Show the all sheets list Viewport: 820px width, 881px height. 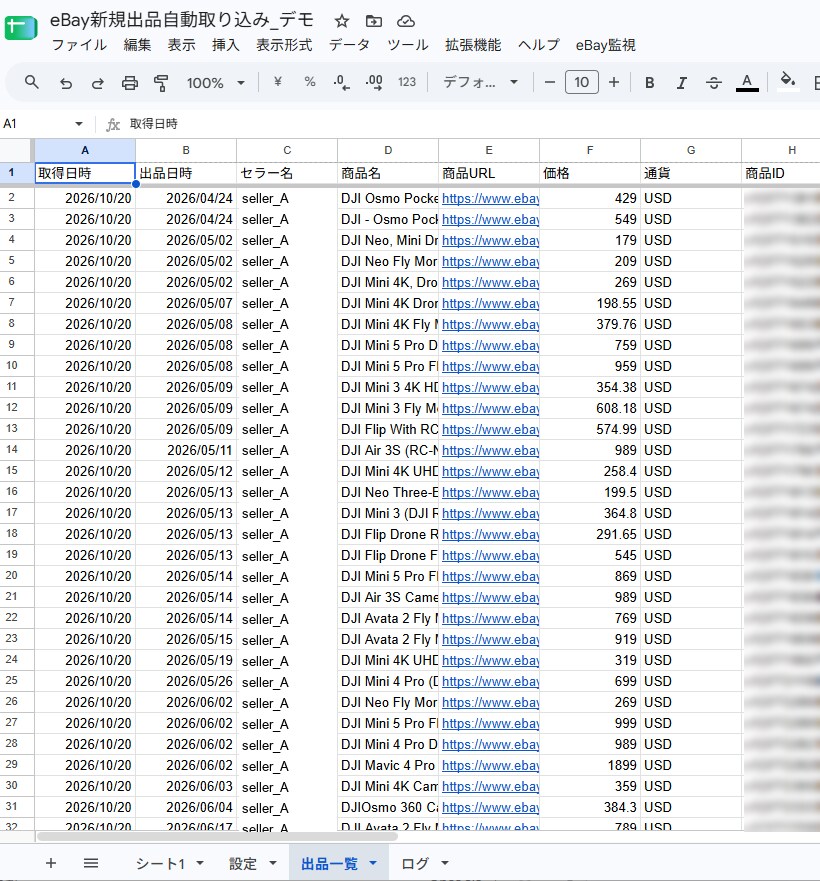91,863
